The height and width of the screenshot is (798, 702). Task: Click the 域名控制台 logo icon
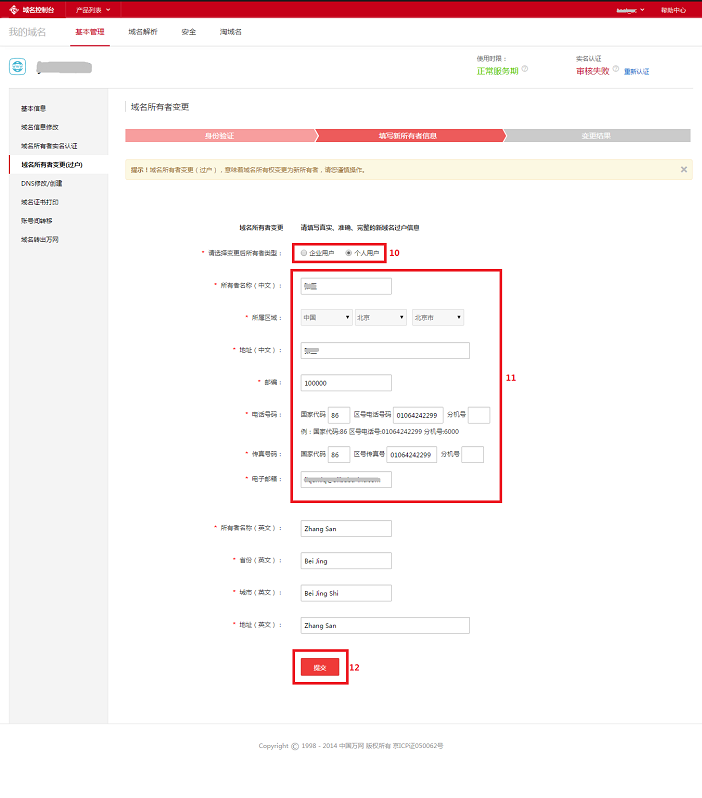pyautogui.click(x=14, y=9)
